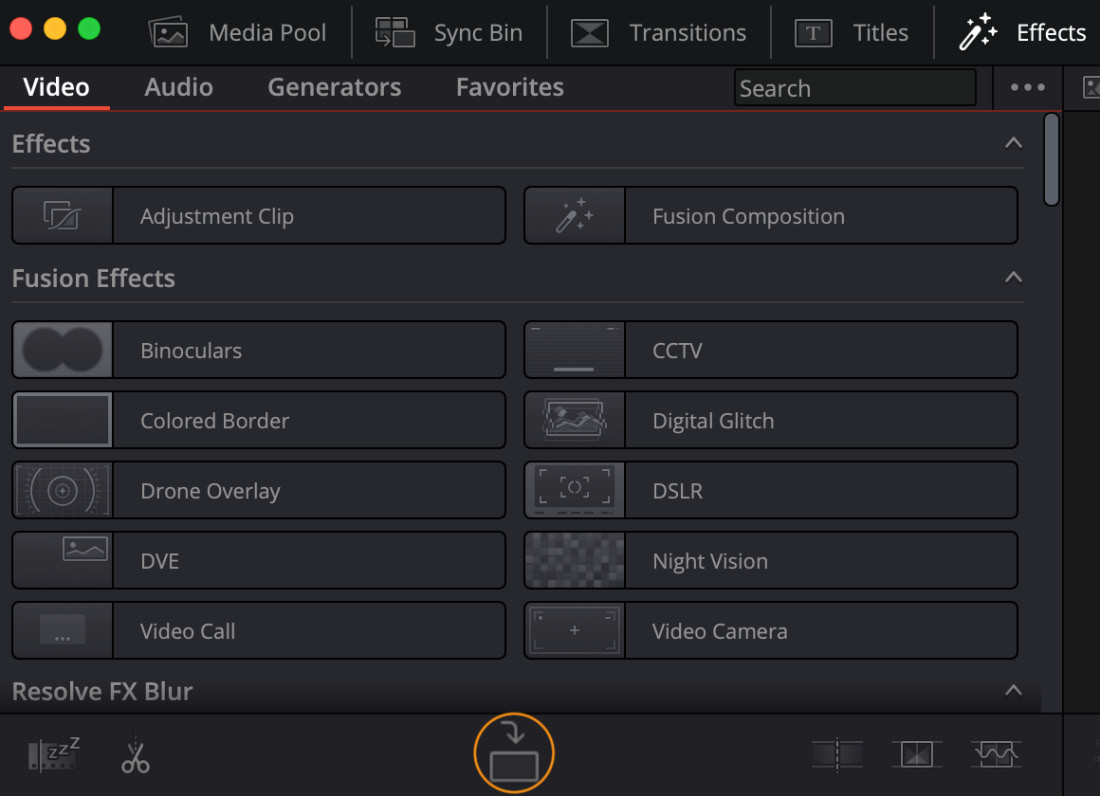Click the circled Smart Insert button
The width and height of the screenshot is (1100, 796).
[514, 753]
